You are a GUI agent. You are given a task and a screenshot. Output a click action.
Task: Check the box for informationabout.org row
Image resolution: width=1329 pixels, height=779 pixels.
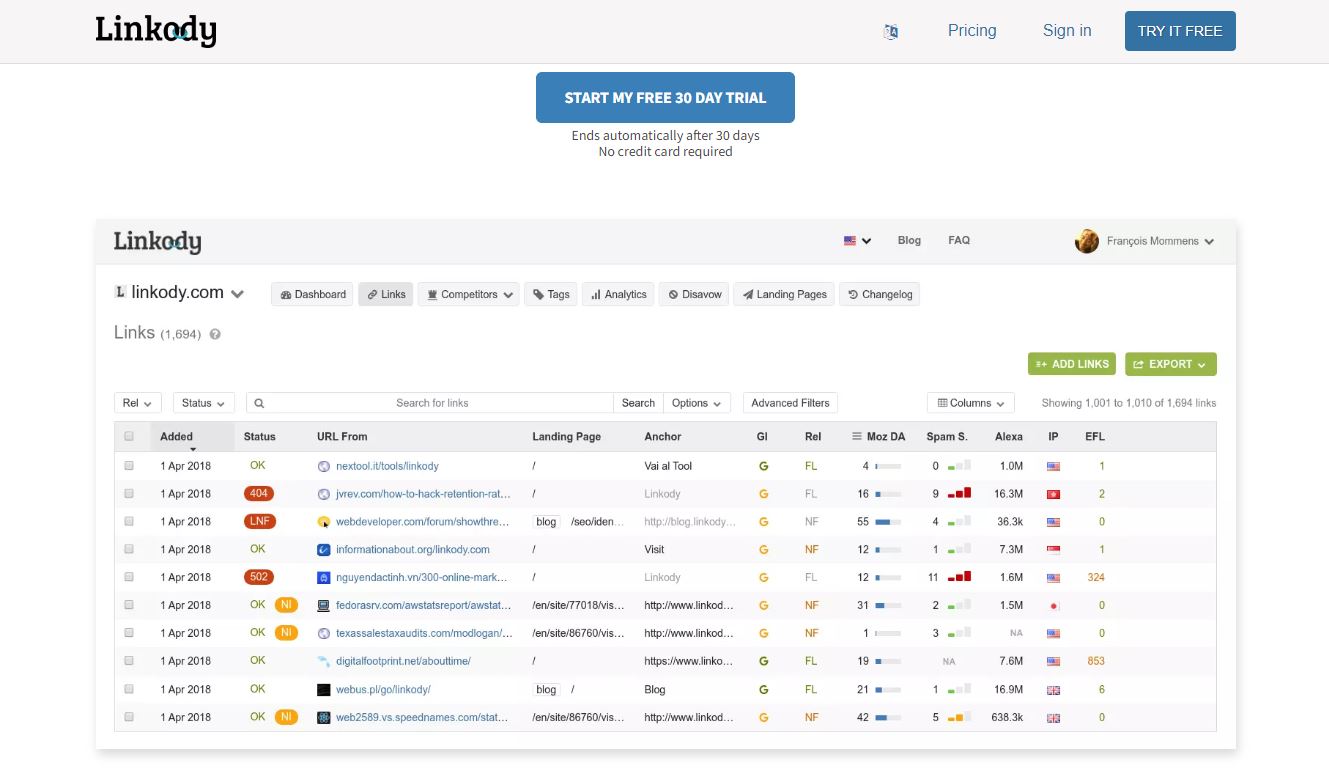(129, 550)
